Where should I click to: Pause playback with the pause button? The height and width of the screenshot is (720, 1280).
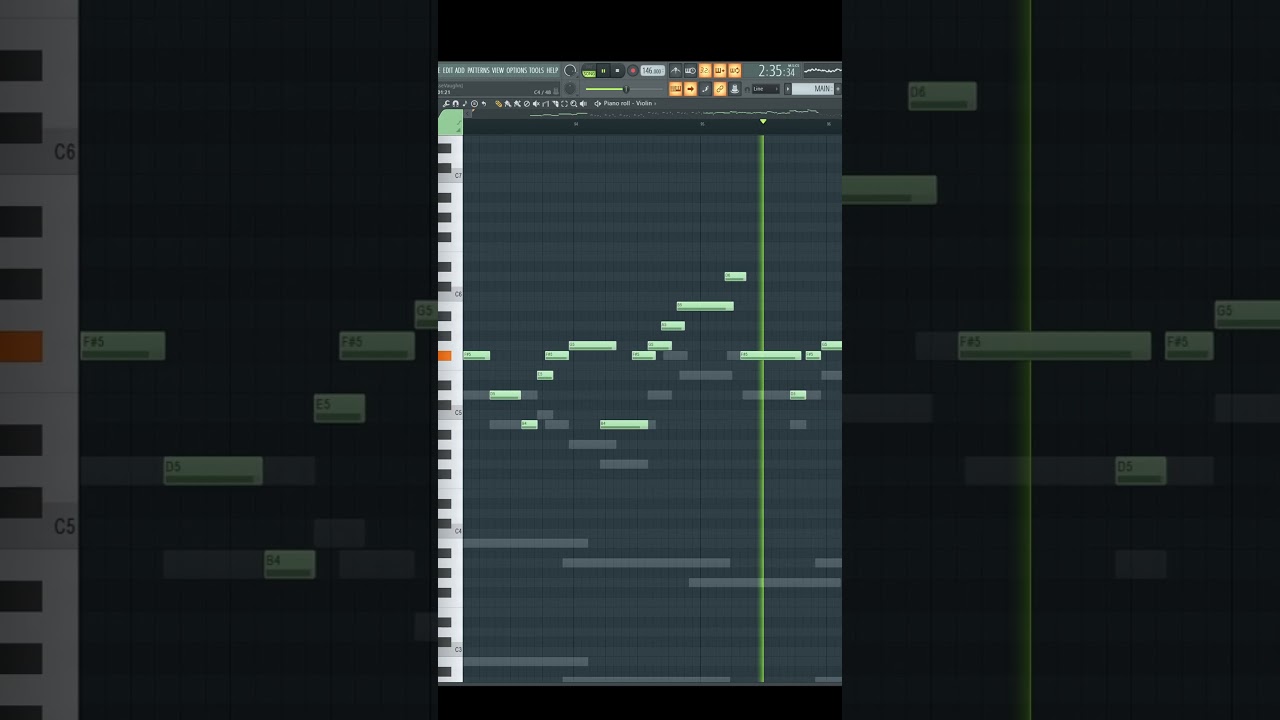coord(603,70)
